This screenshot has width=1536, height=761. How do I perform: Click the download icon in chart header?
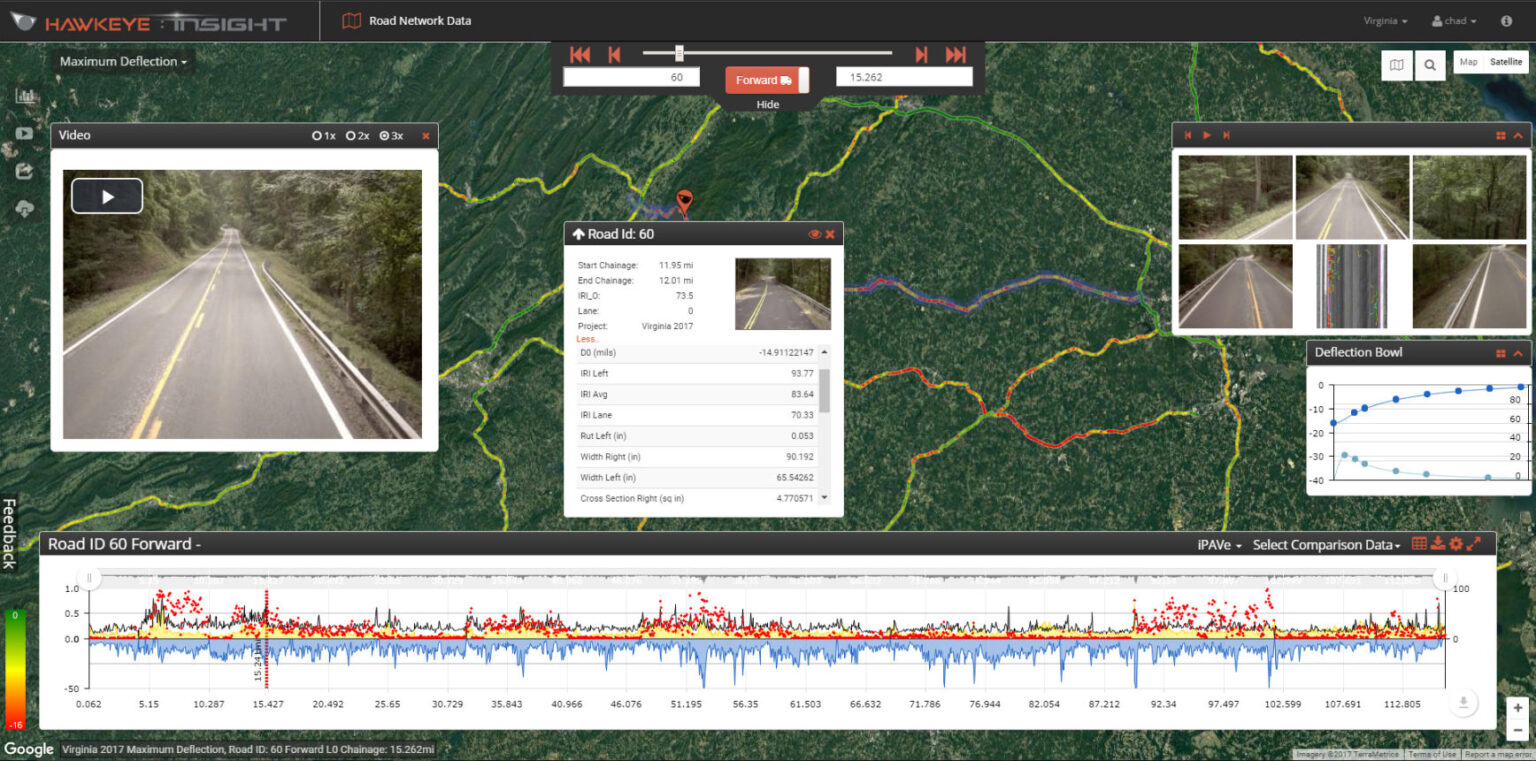point(1438,544)
